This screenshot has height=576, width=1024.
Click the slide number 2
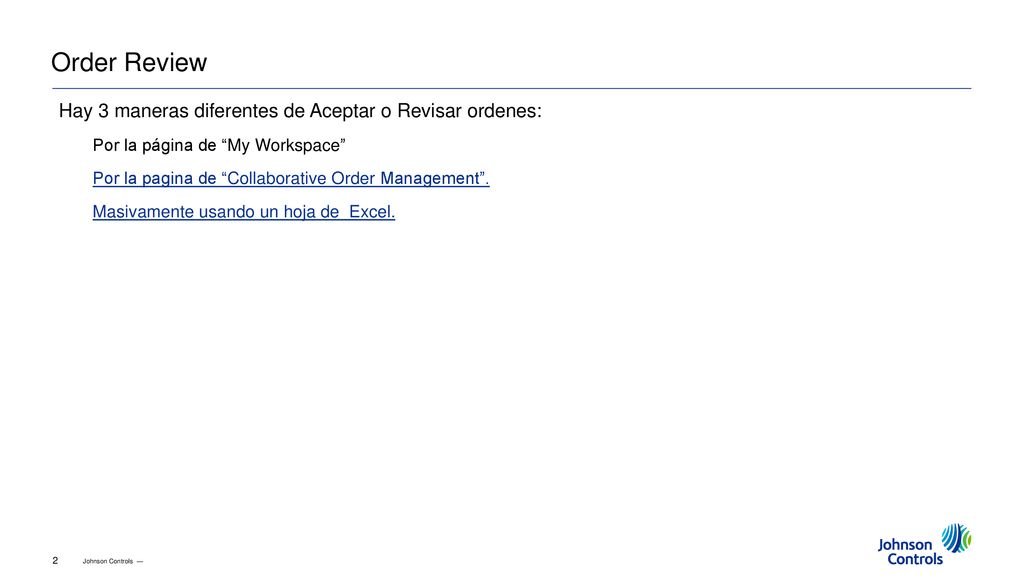[55, 560]
